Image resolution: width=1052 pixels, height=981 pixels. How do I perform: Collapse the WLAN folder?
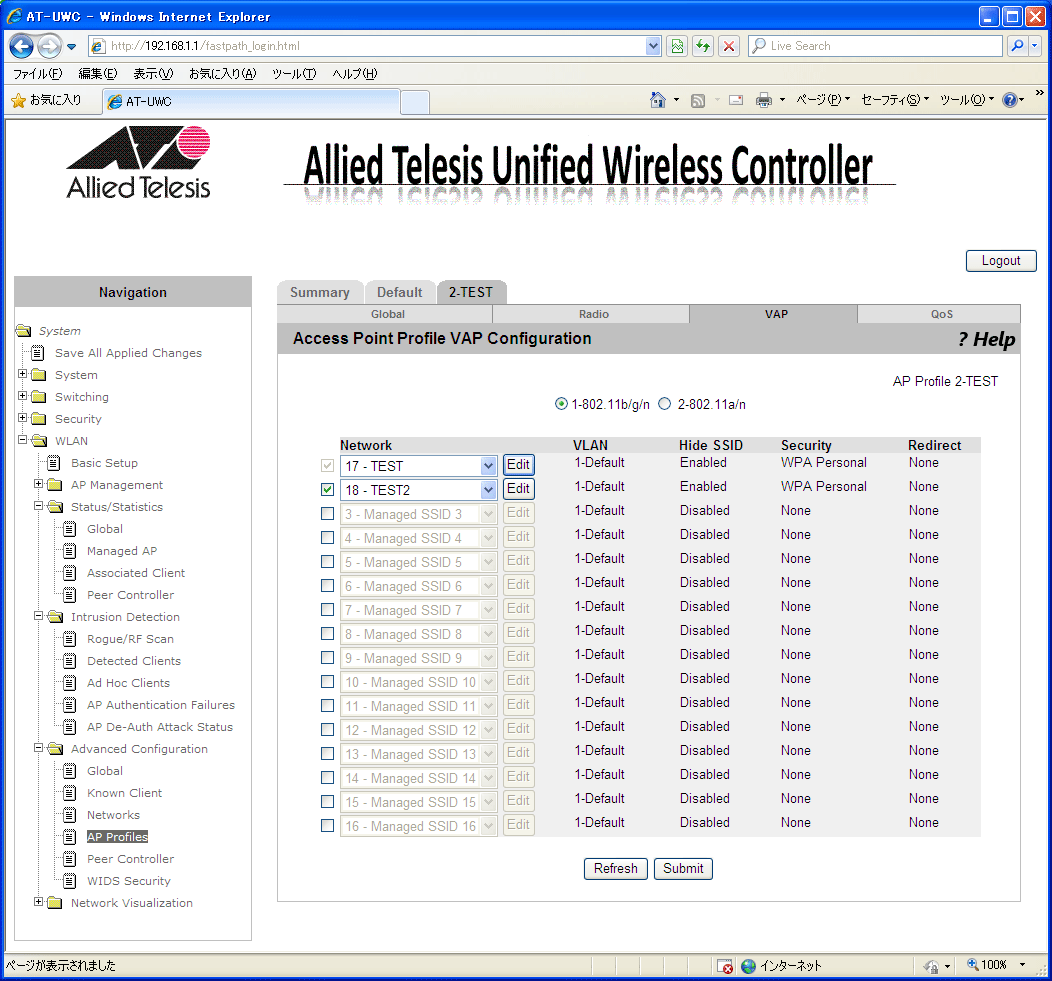23,440
